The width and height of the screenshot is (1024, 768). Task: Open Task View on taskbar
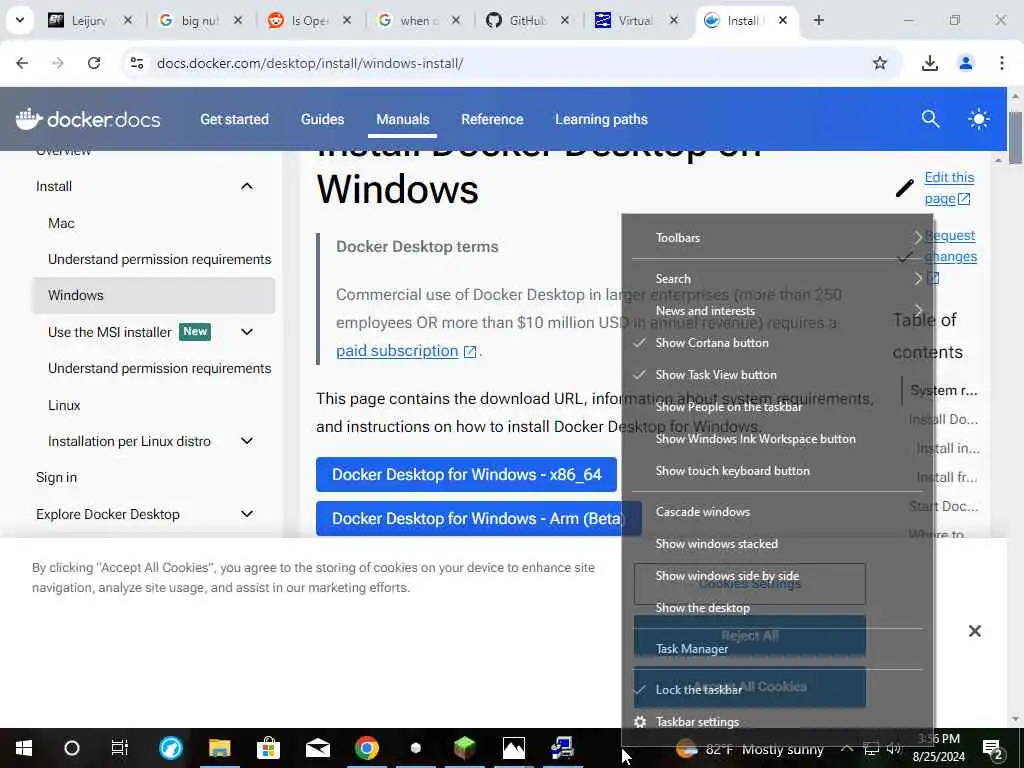pos(120,748)
